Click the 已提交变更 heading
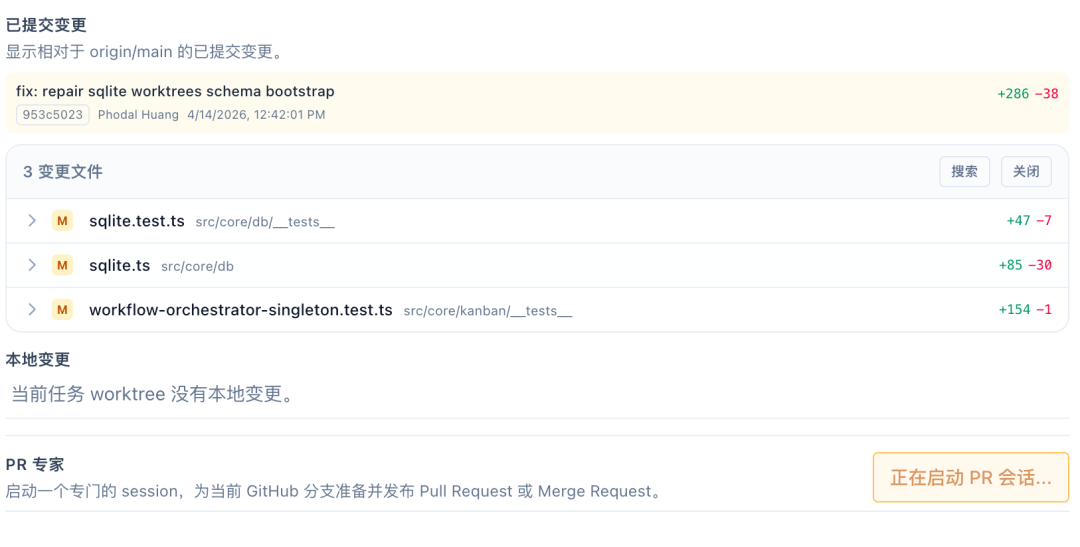This screenshot has height=547, width=1080. point(46,25)
